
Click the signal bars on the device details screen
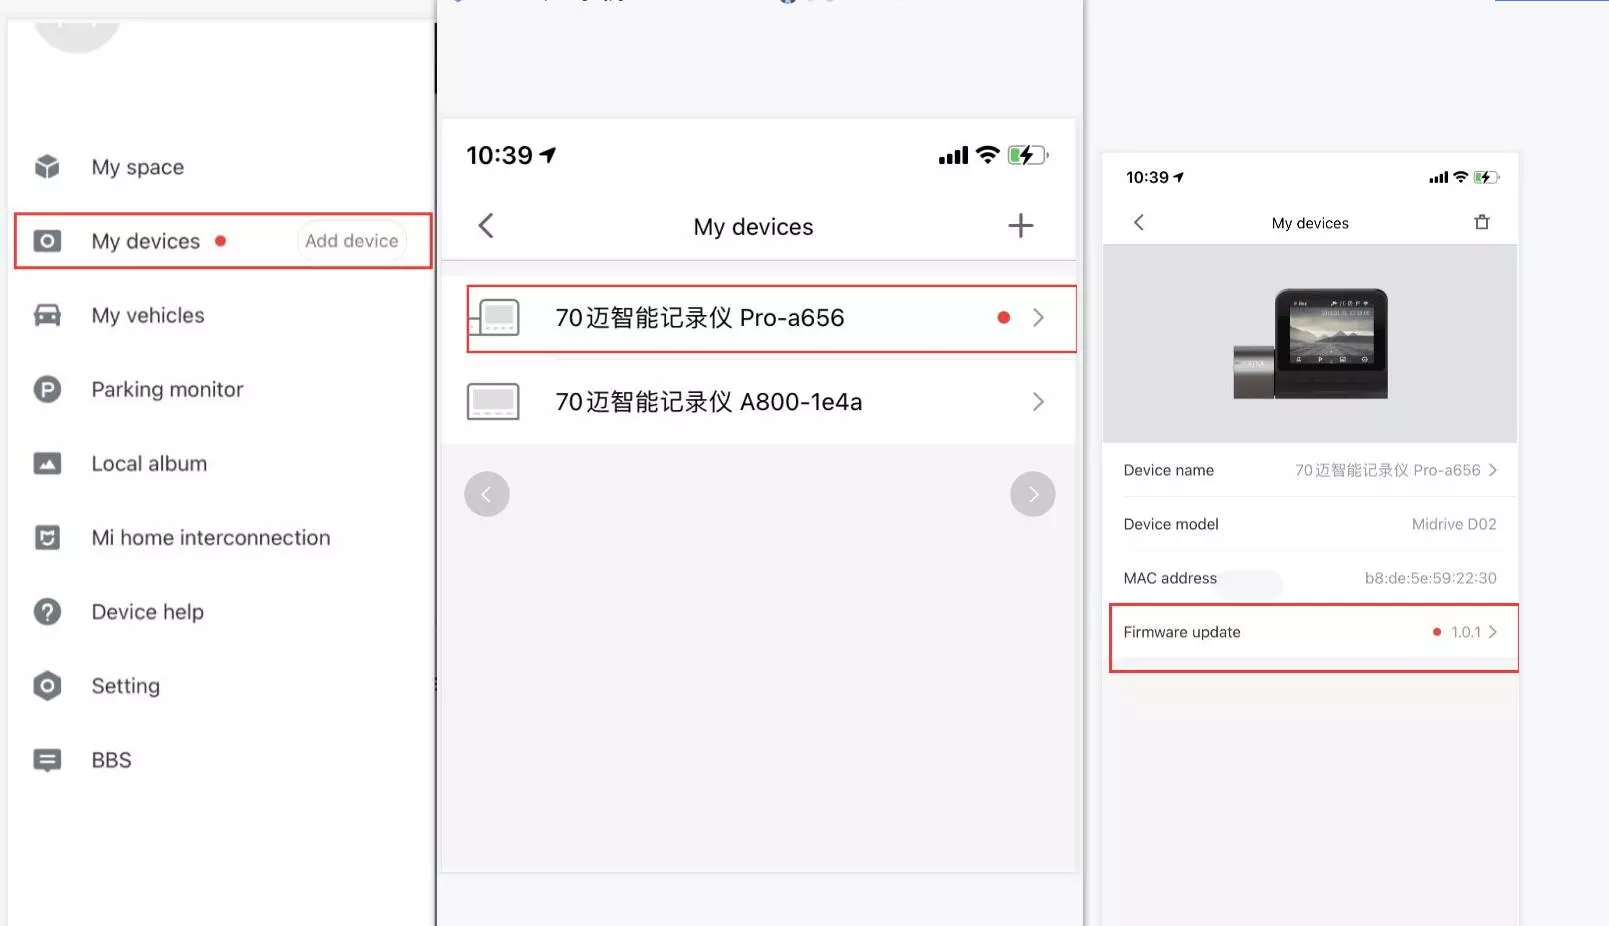pos(1438,178)
